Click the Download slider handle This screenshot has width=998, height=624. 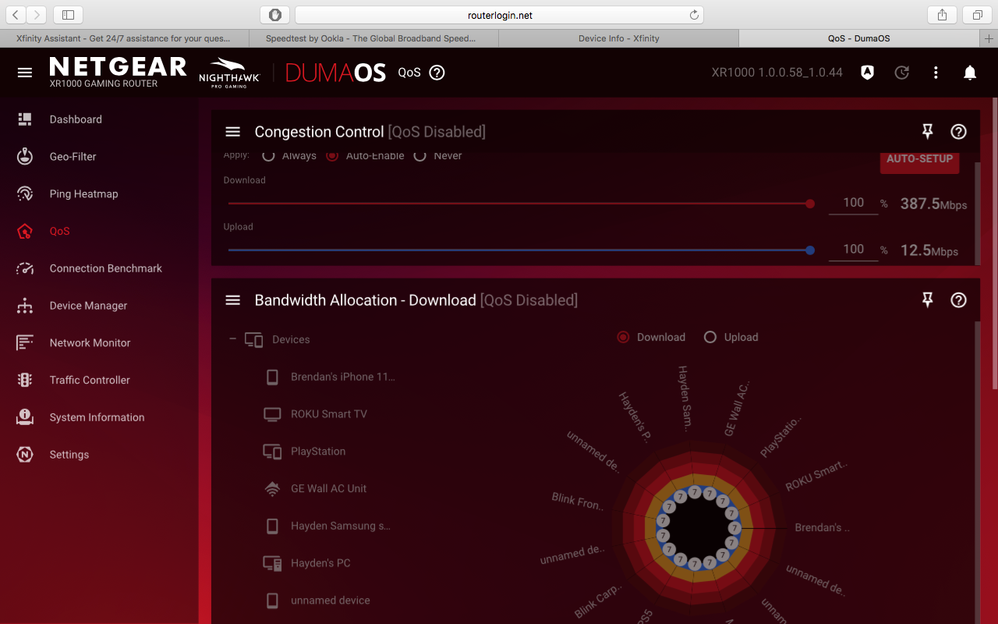(x=810, y=204)
